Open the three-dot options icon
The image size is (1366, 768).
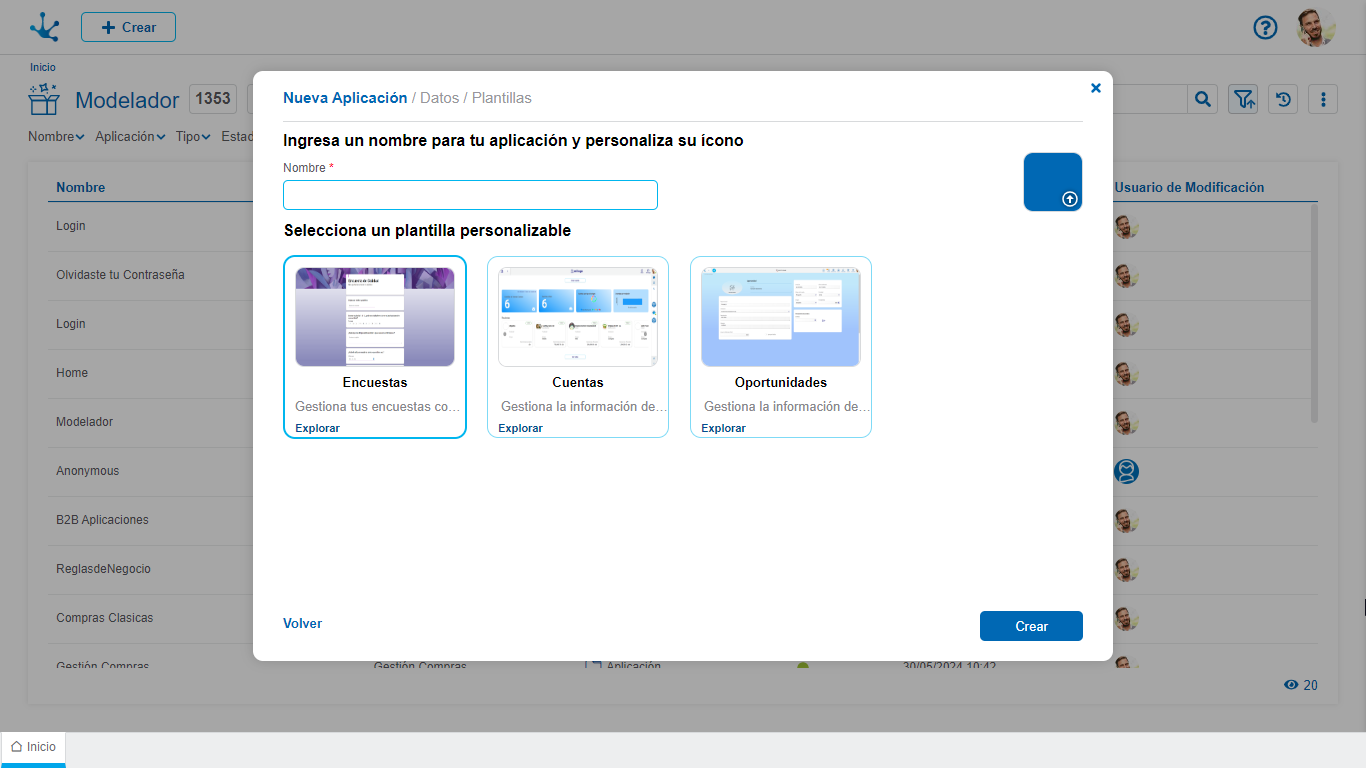pos(1323,99)
